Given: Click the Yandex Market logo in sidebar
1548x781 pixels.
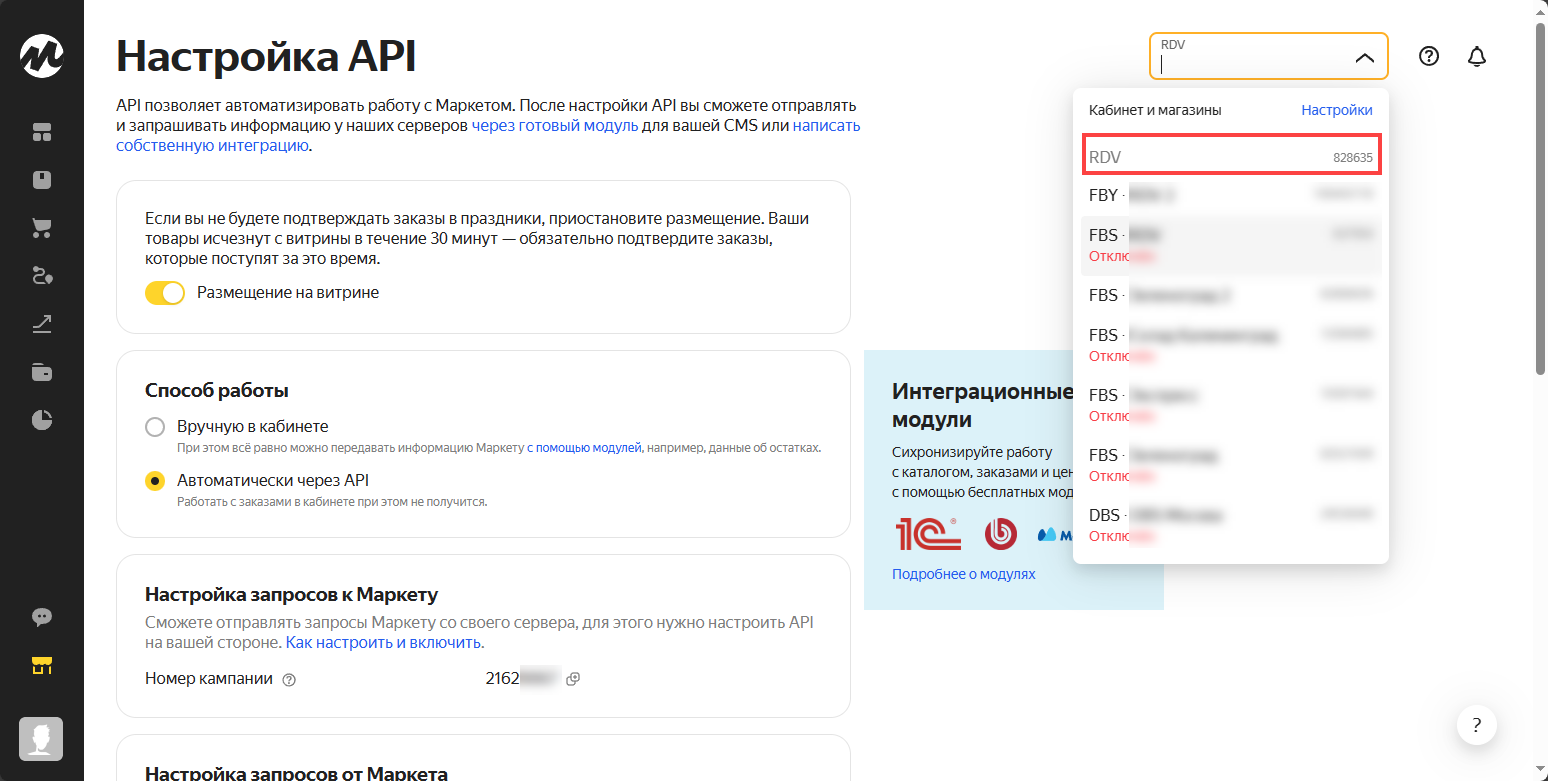Looking at the screenshot, I should point(42,57).
